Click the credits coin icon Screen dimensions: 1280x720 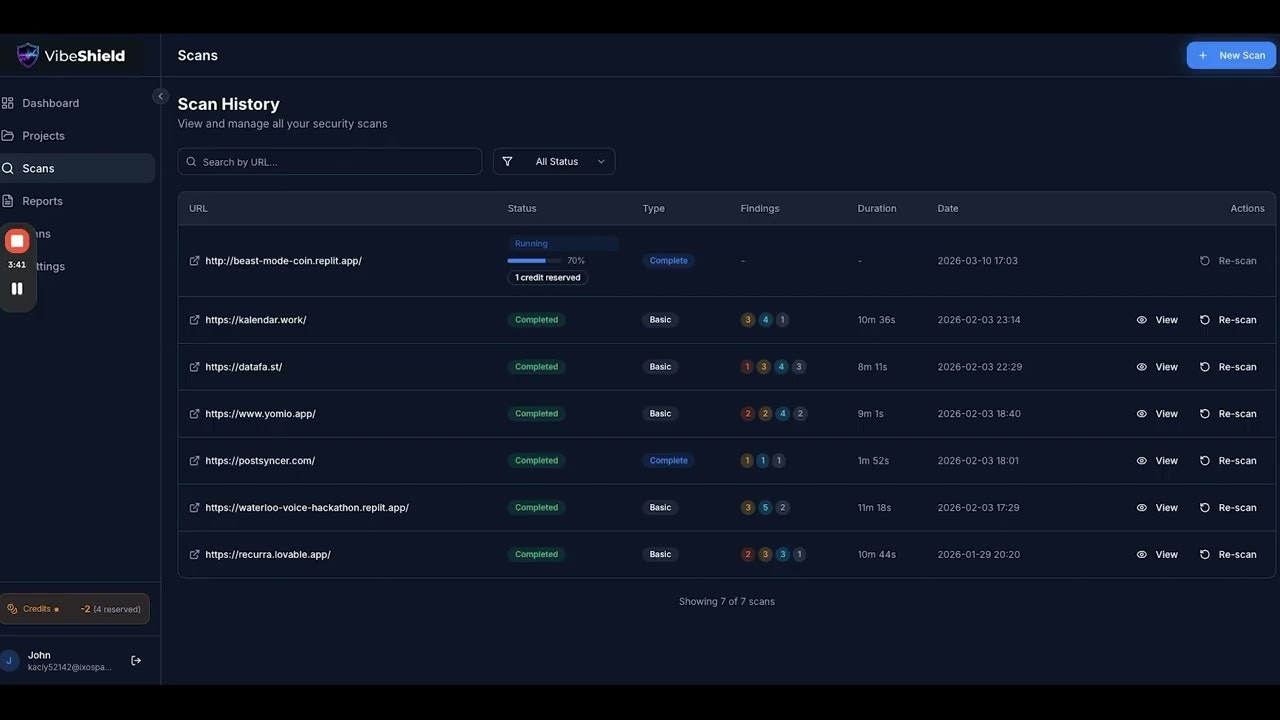point(13,609)
